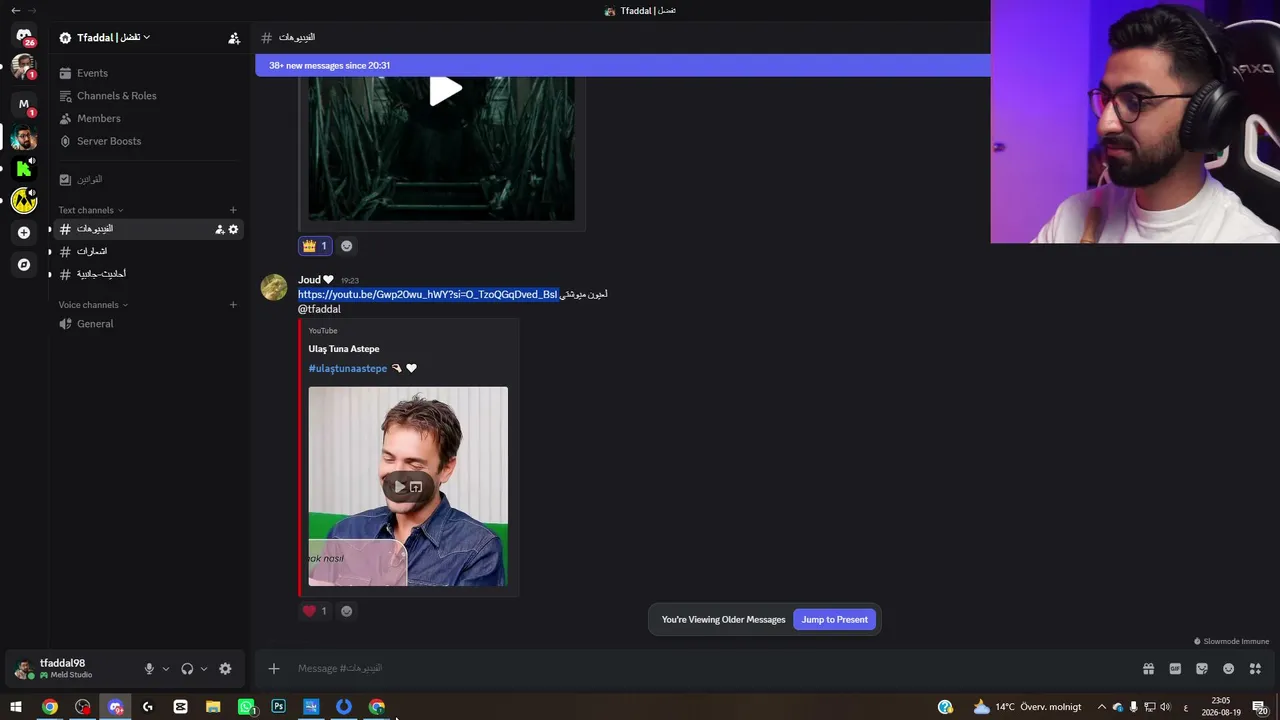Play the embedded YouTube video
The height and width of the screenshot is (720, 1280).
(400, 487)
